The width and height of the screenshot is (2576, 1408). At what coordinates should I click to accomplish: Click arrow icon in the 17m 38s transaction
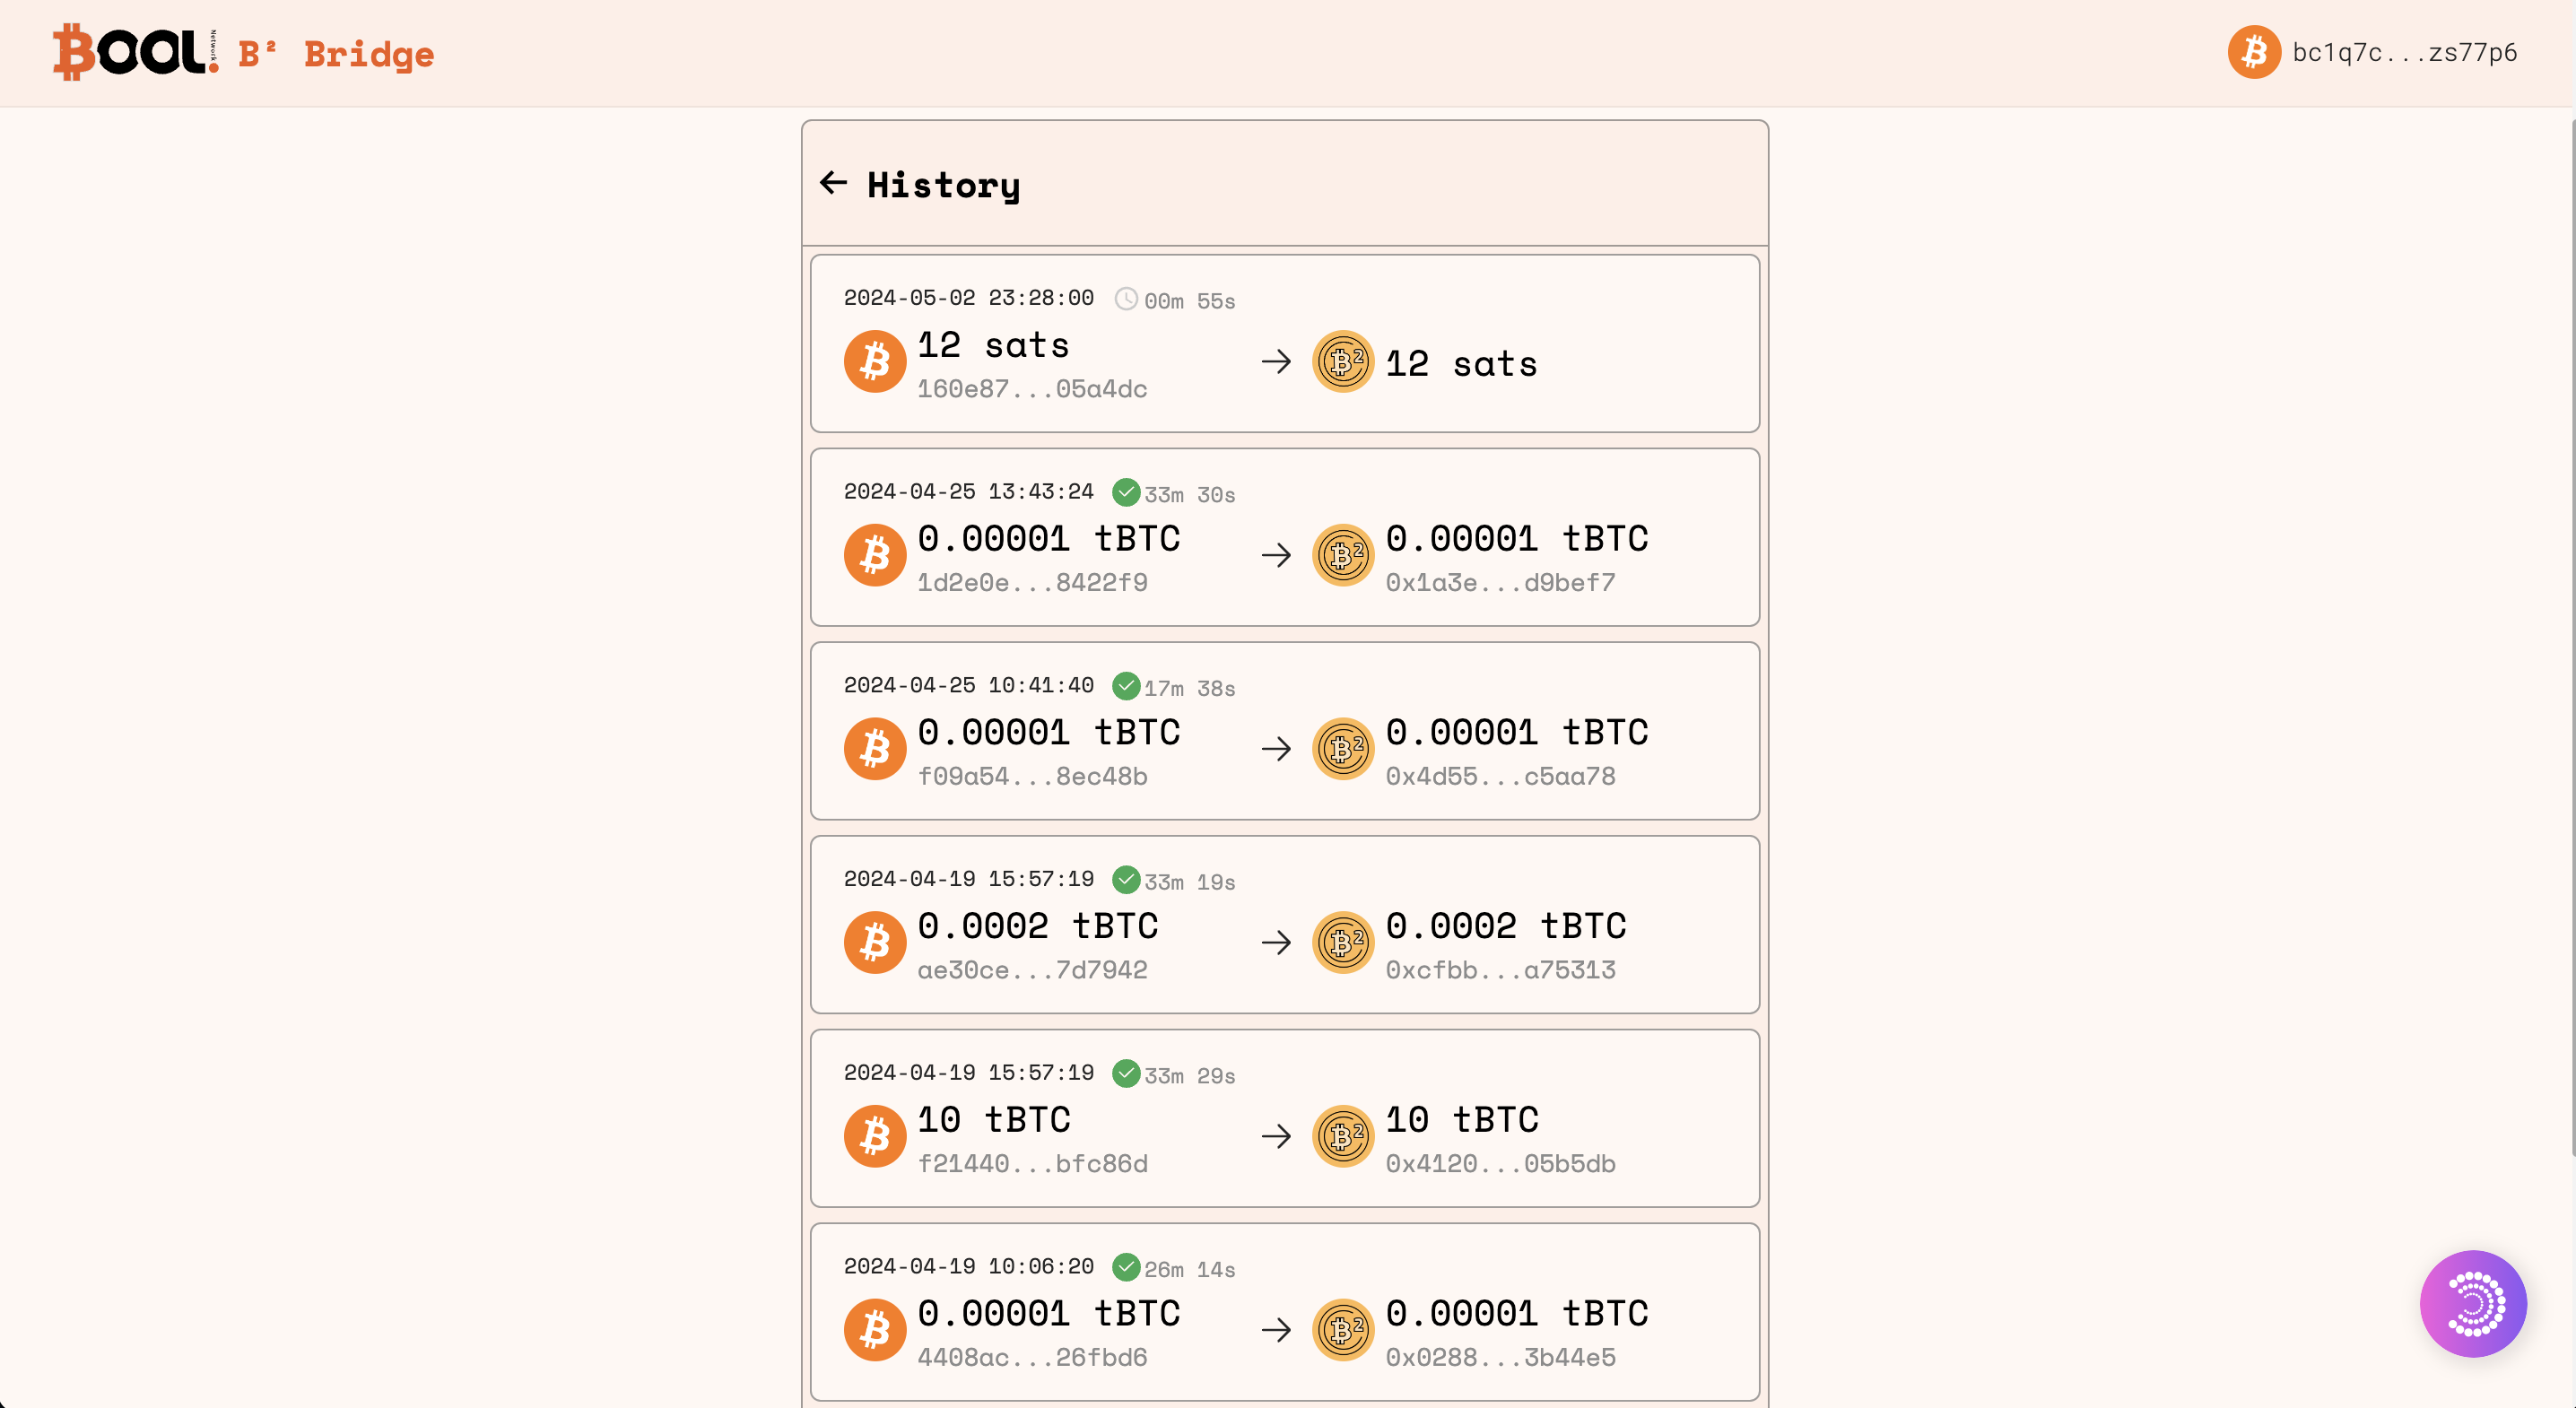coord(1276,749)
